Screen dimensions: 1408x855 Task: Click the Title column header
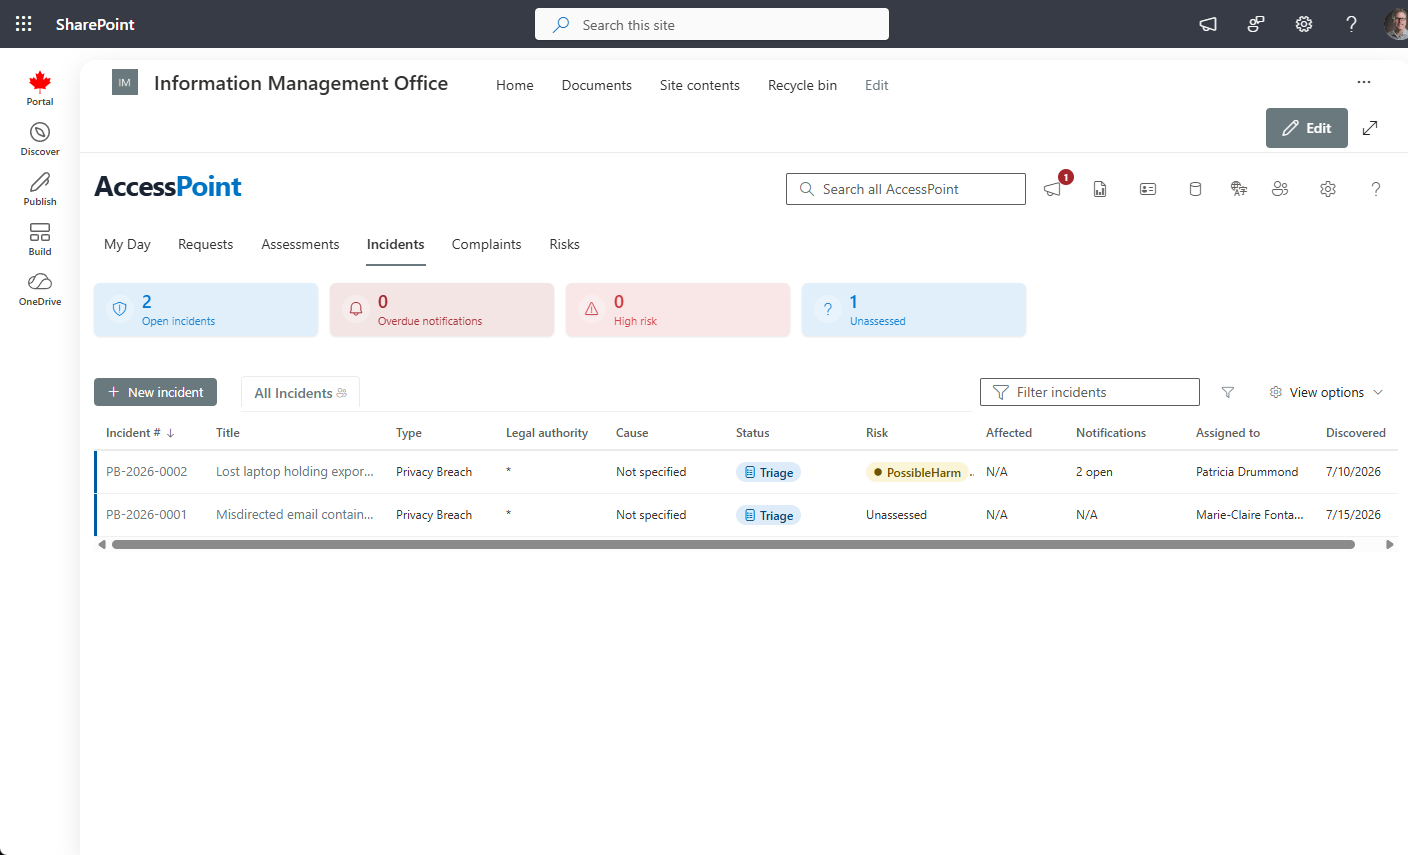[228, 433]
